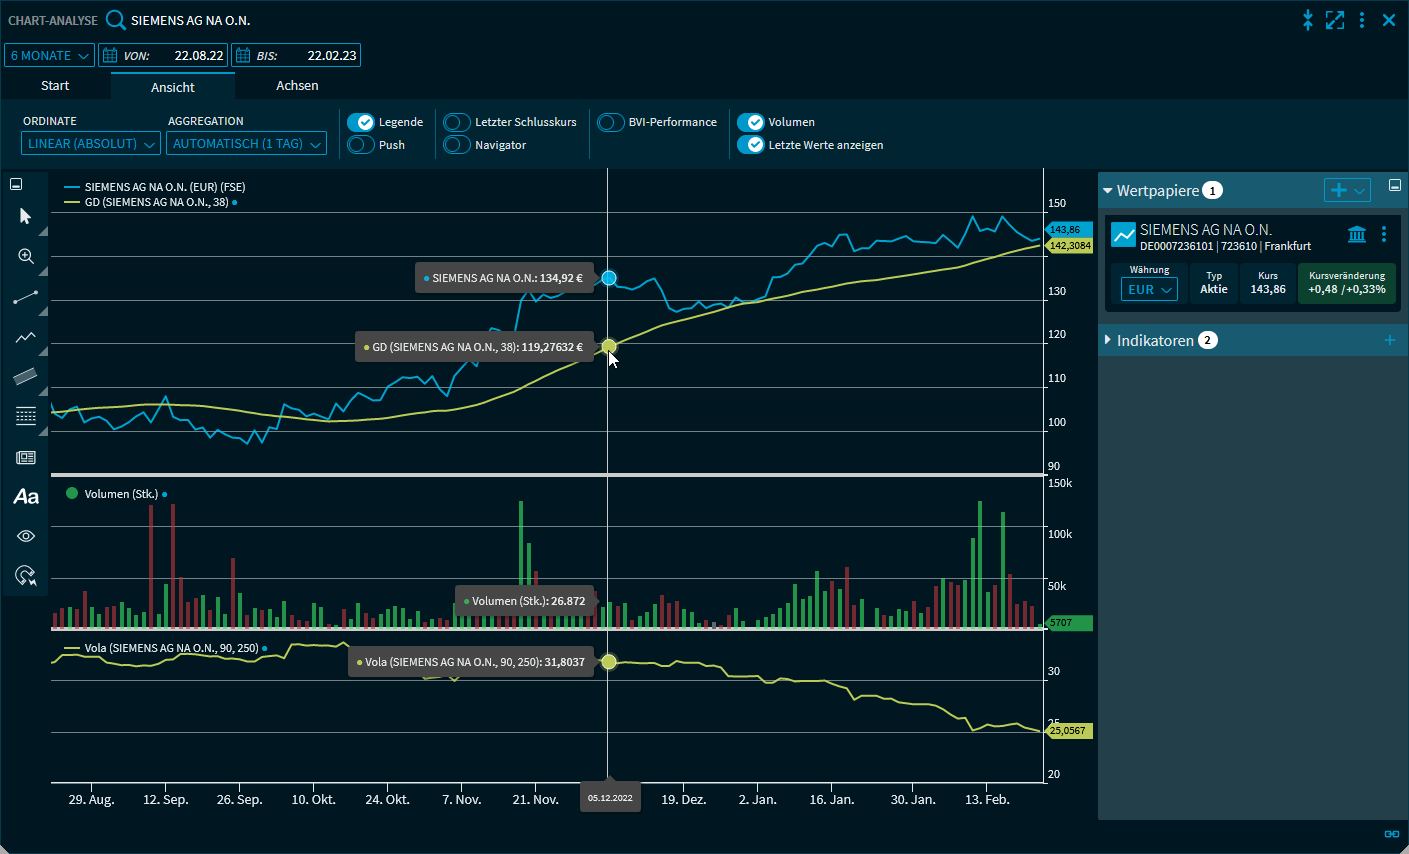Switch to the Start tab
The width and height of the screenshot is (1409, 854).
(55, 86)
